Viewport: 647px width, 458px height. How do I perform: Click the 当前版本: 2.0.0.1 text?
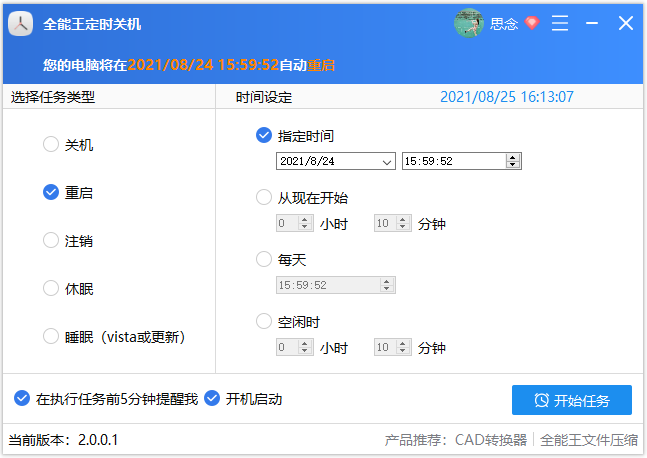(x=63, y=440)
